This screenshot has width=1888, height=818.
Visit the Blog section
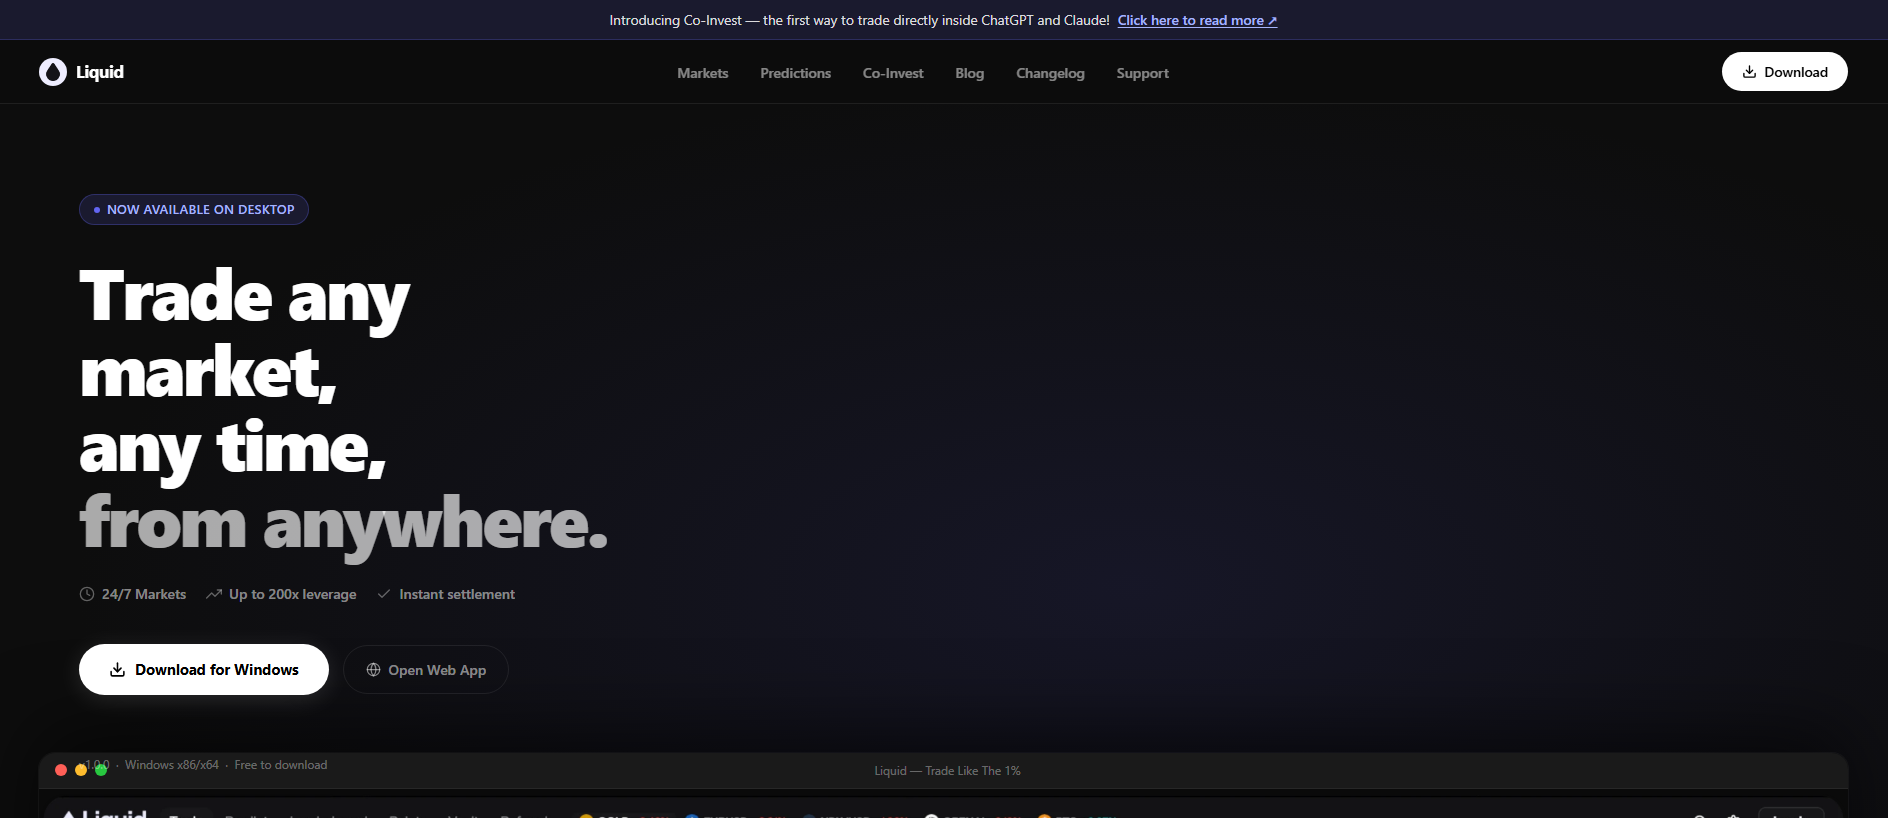tap(970, 73)
